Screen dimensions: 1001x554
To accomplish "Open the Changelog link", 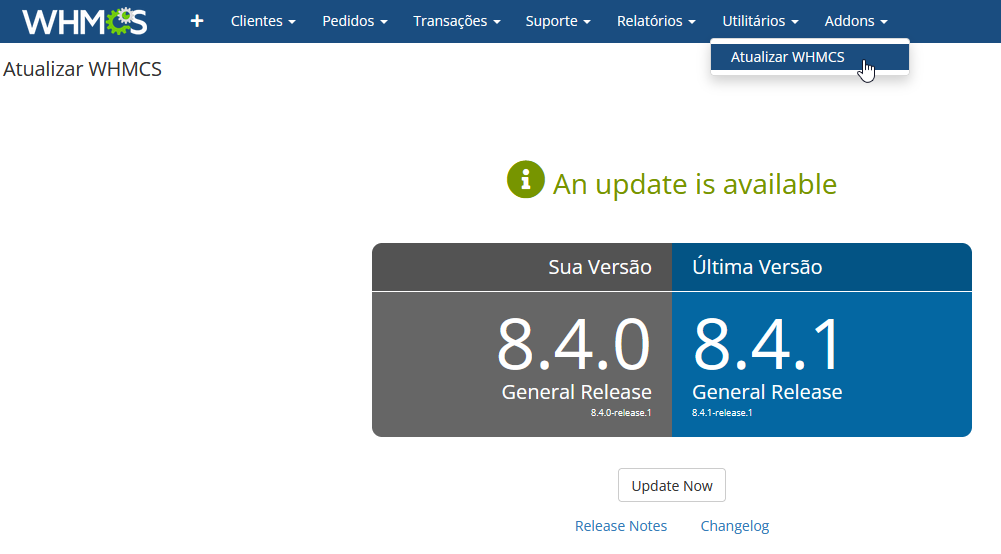I will point(735,526).
